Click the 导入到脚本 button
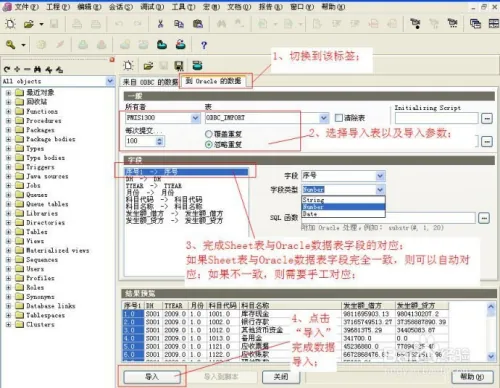This screenshot has width=500, height=388. 221,377
